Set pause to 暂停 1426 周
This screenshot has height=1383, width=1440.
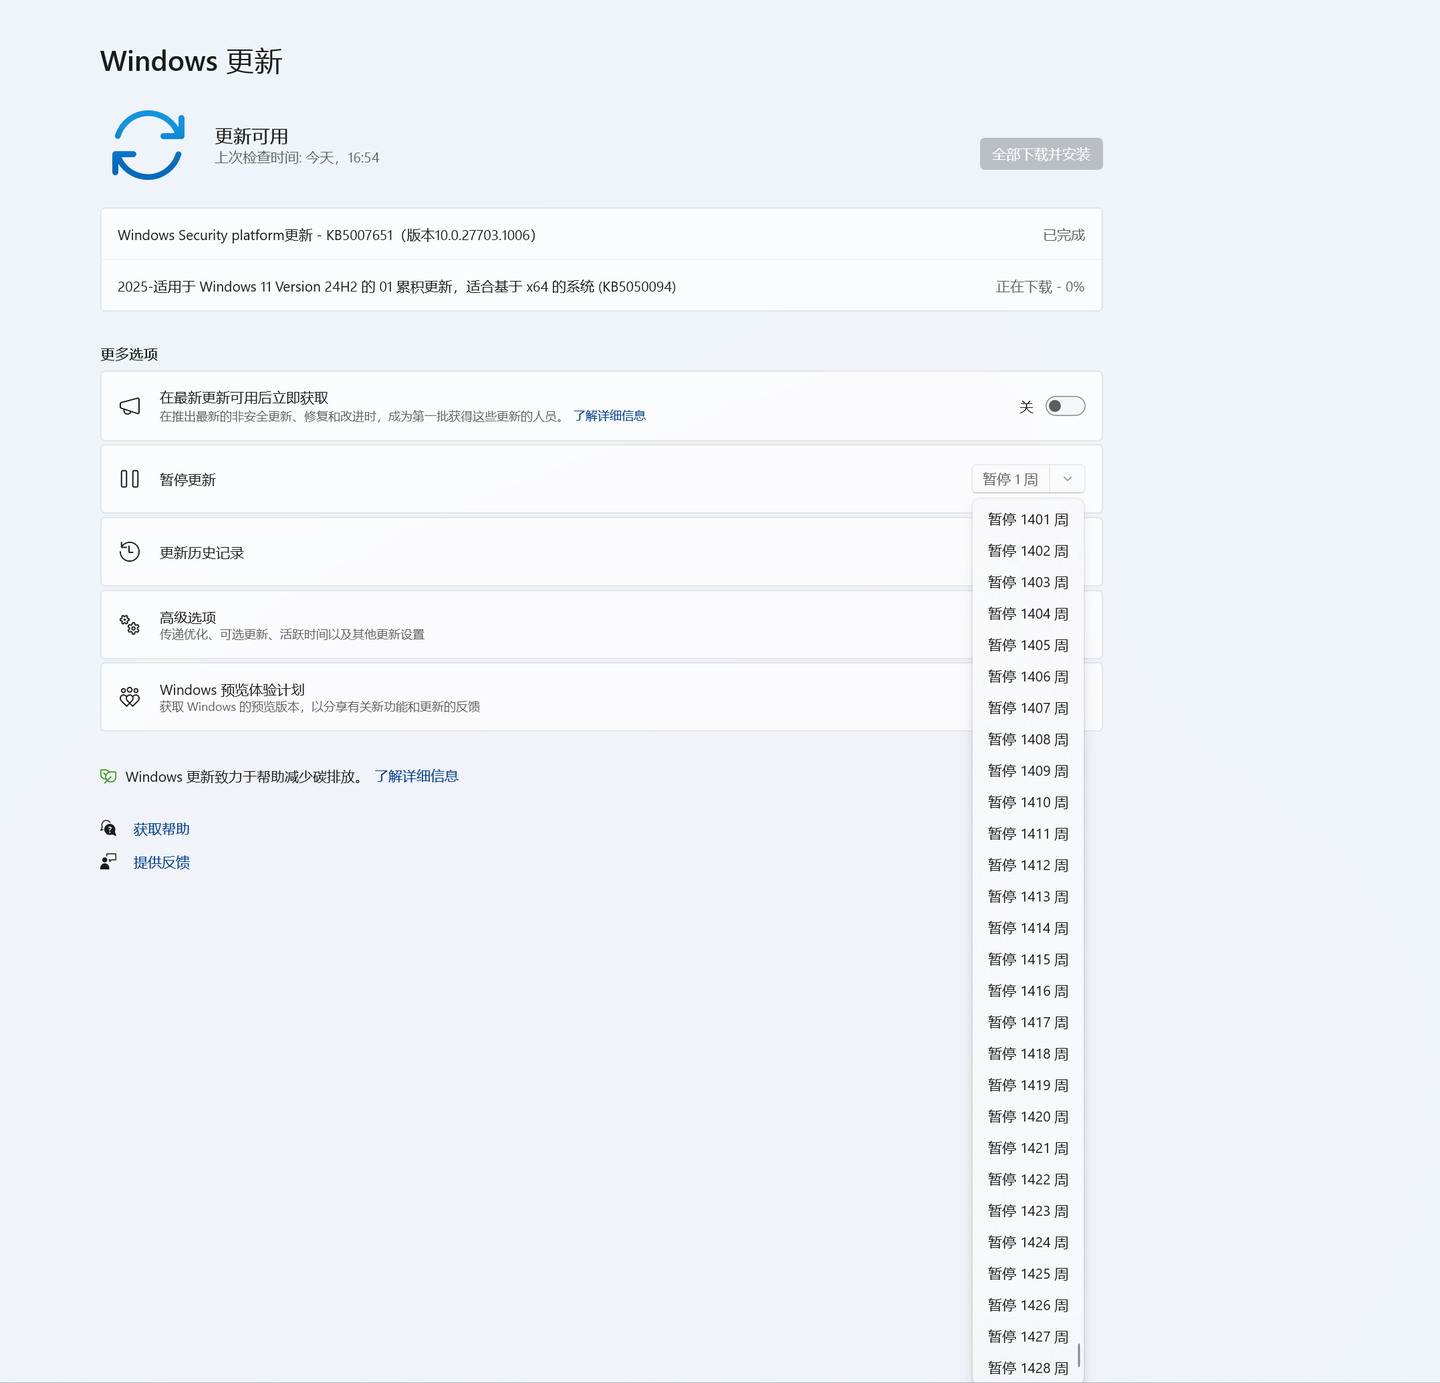(x=1028, y=1305)
